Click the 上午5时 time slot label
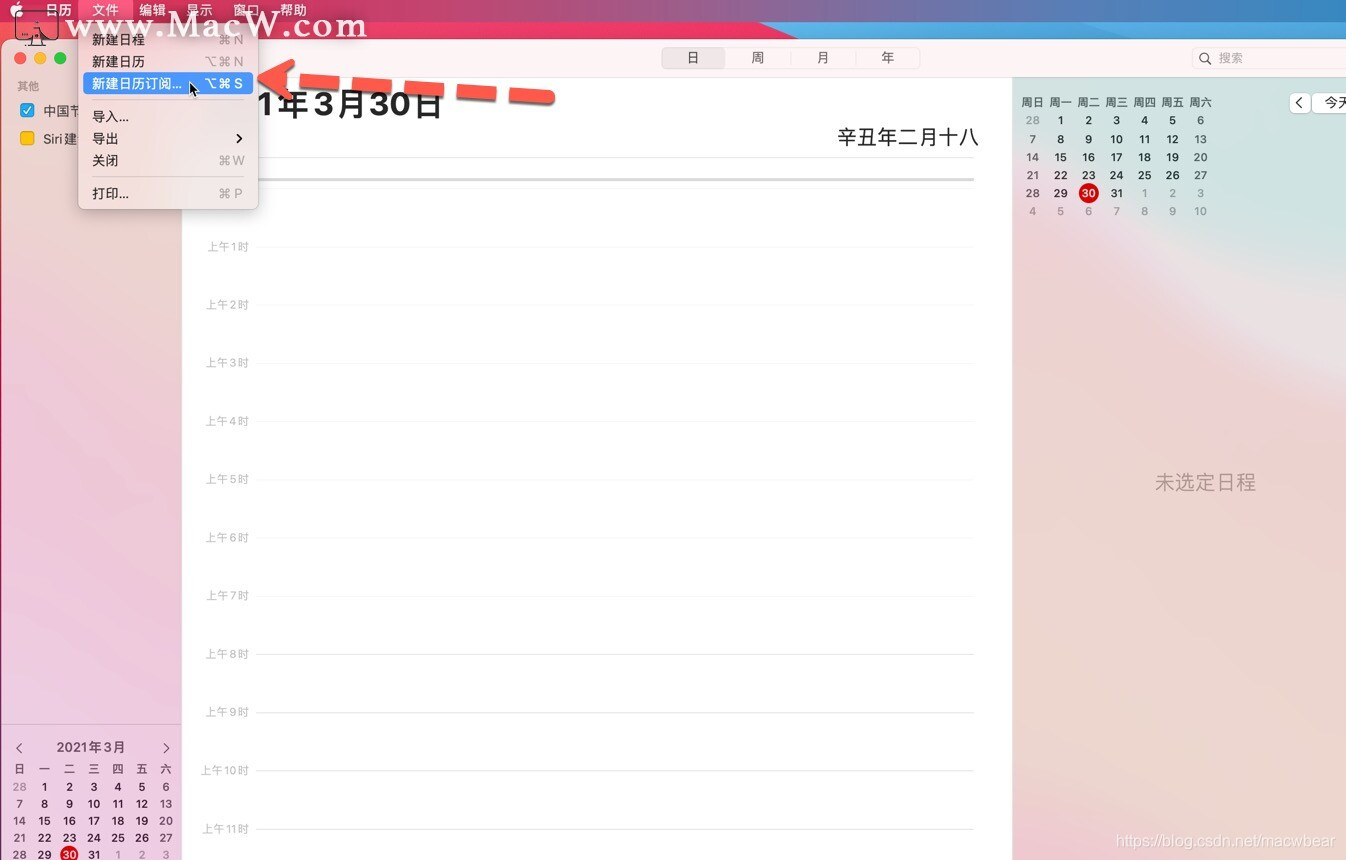 [x=228, y=480]
